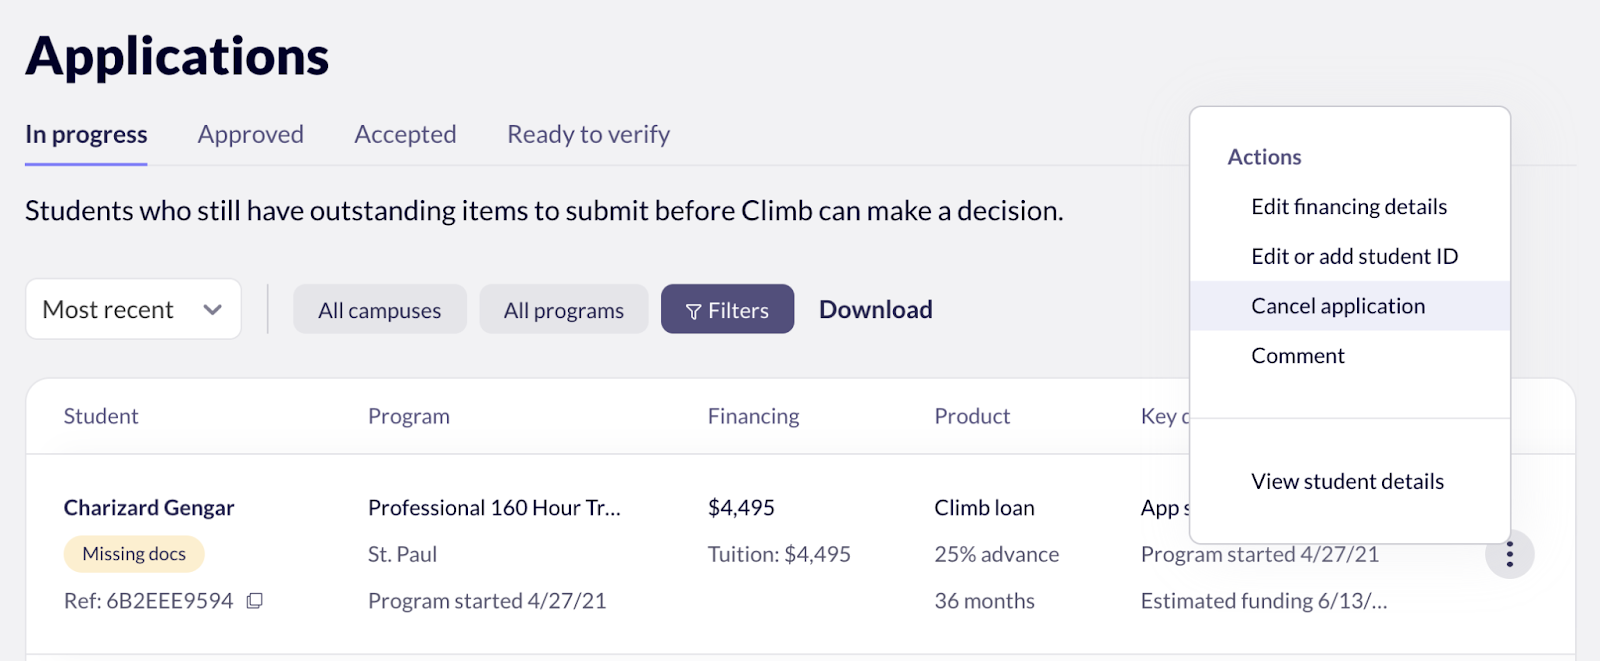This screenshot has width=1600, height=661.
Task: Open the Ready to verify tab
Action: click(x=588, y=134)
